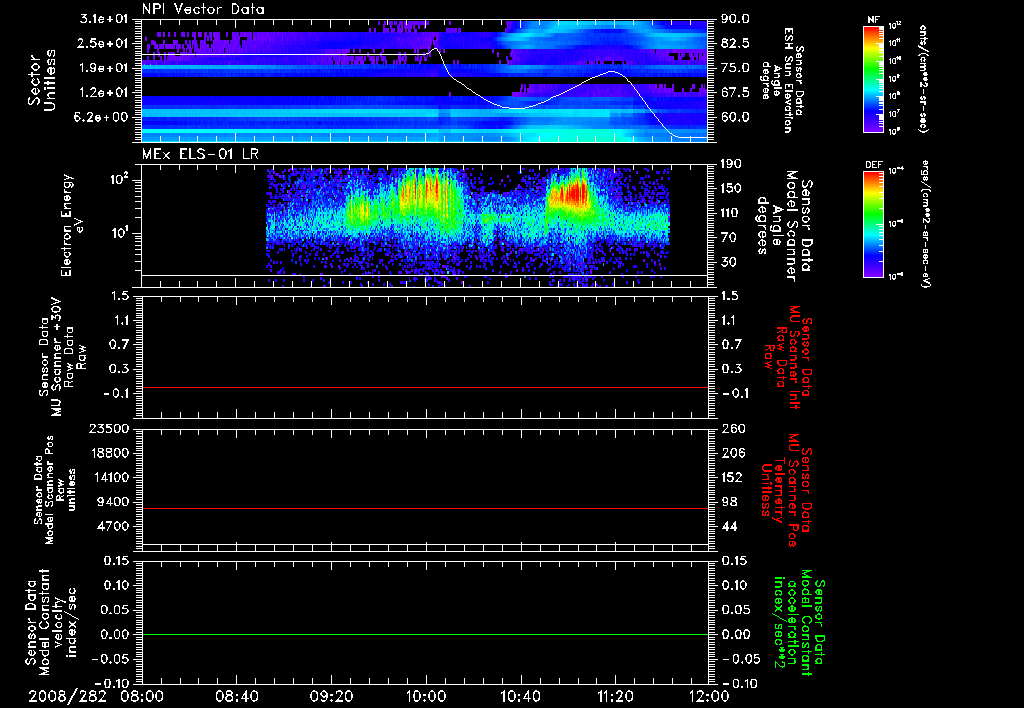1024x708 pixels.
Task: Click the "44" telemetry tick label
Action: pyautogui.click(x=728, y=526)
